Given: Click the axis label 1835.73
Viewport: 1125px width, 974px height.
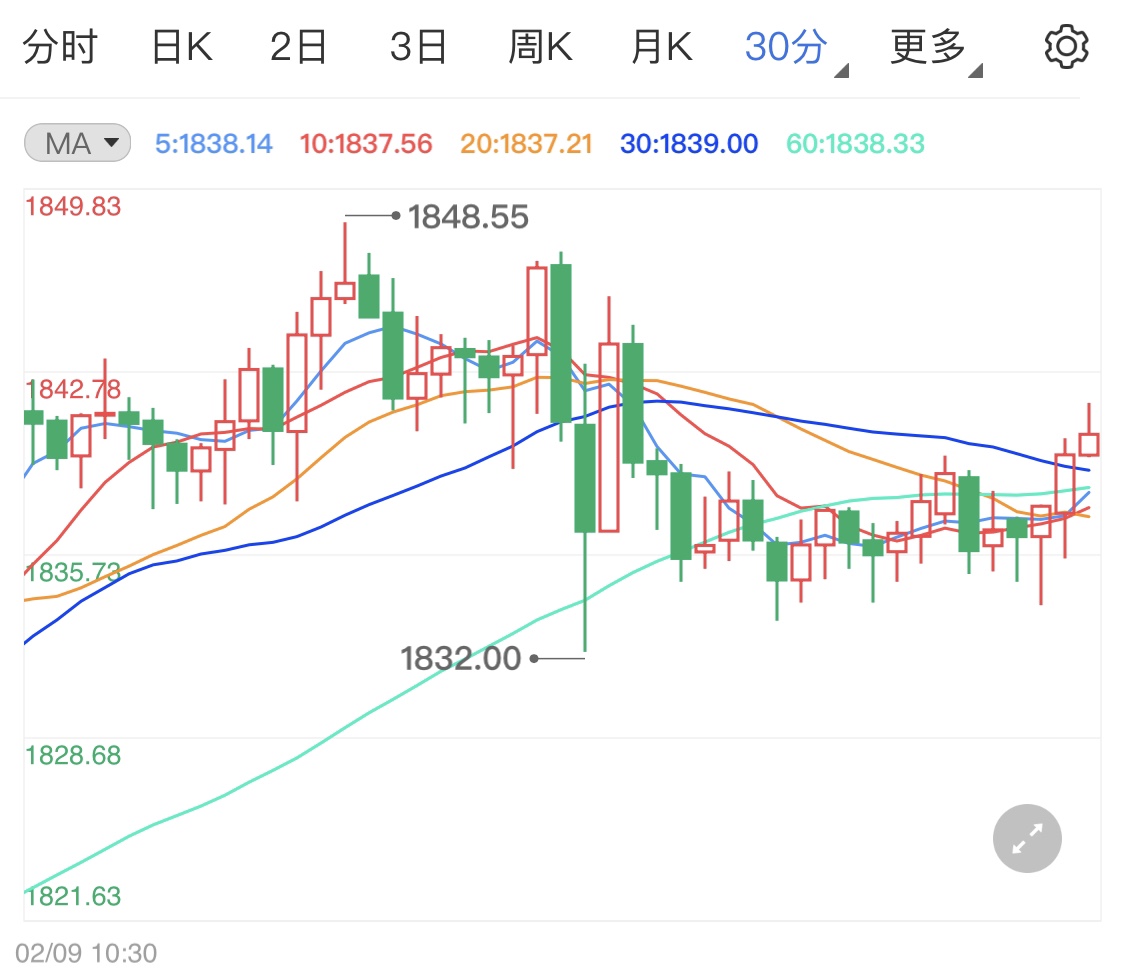Looking at the screenshot, I should (x=73, y=572).
